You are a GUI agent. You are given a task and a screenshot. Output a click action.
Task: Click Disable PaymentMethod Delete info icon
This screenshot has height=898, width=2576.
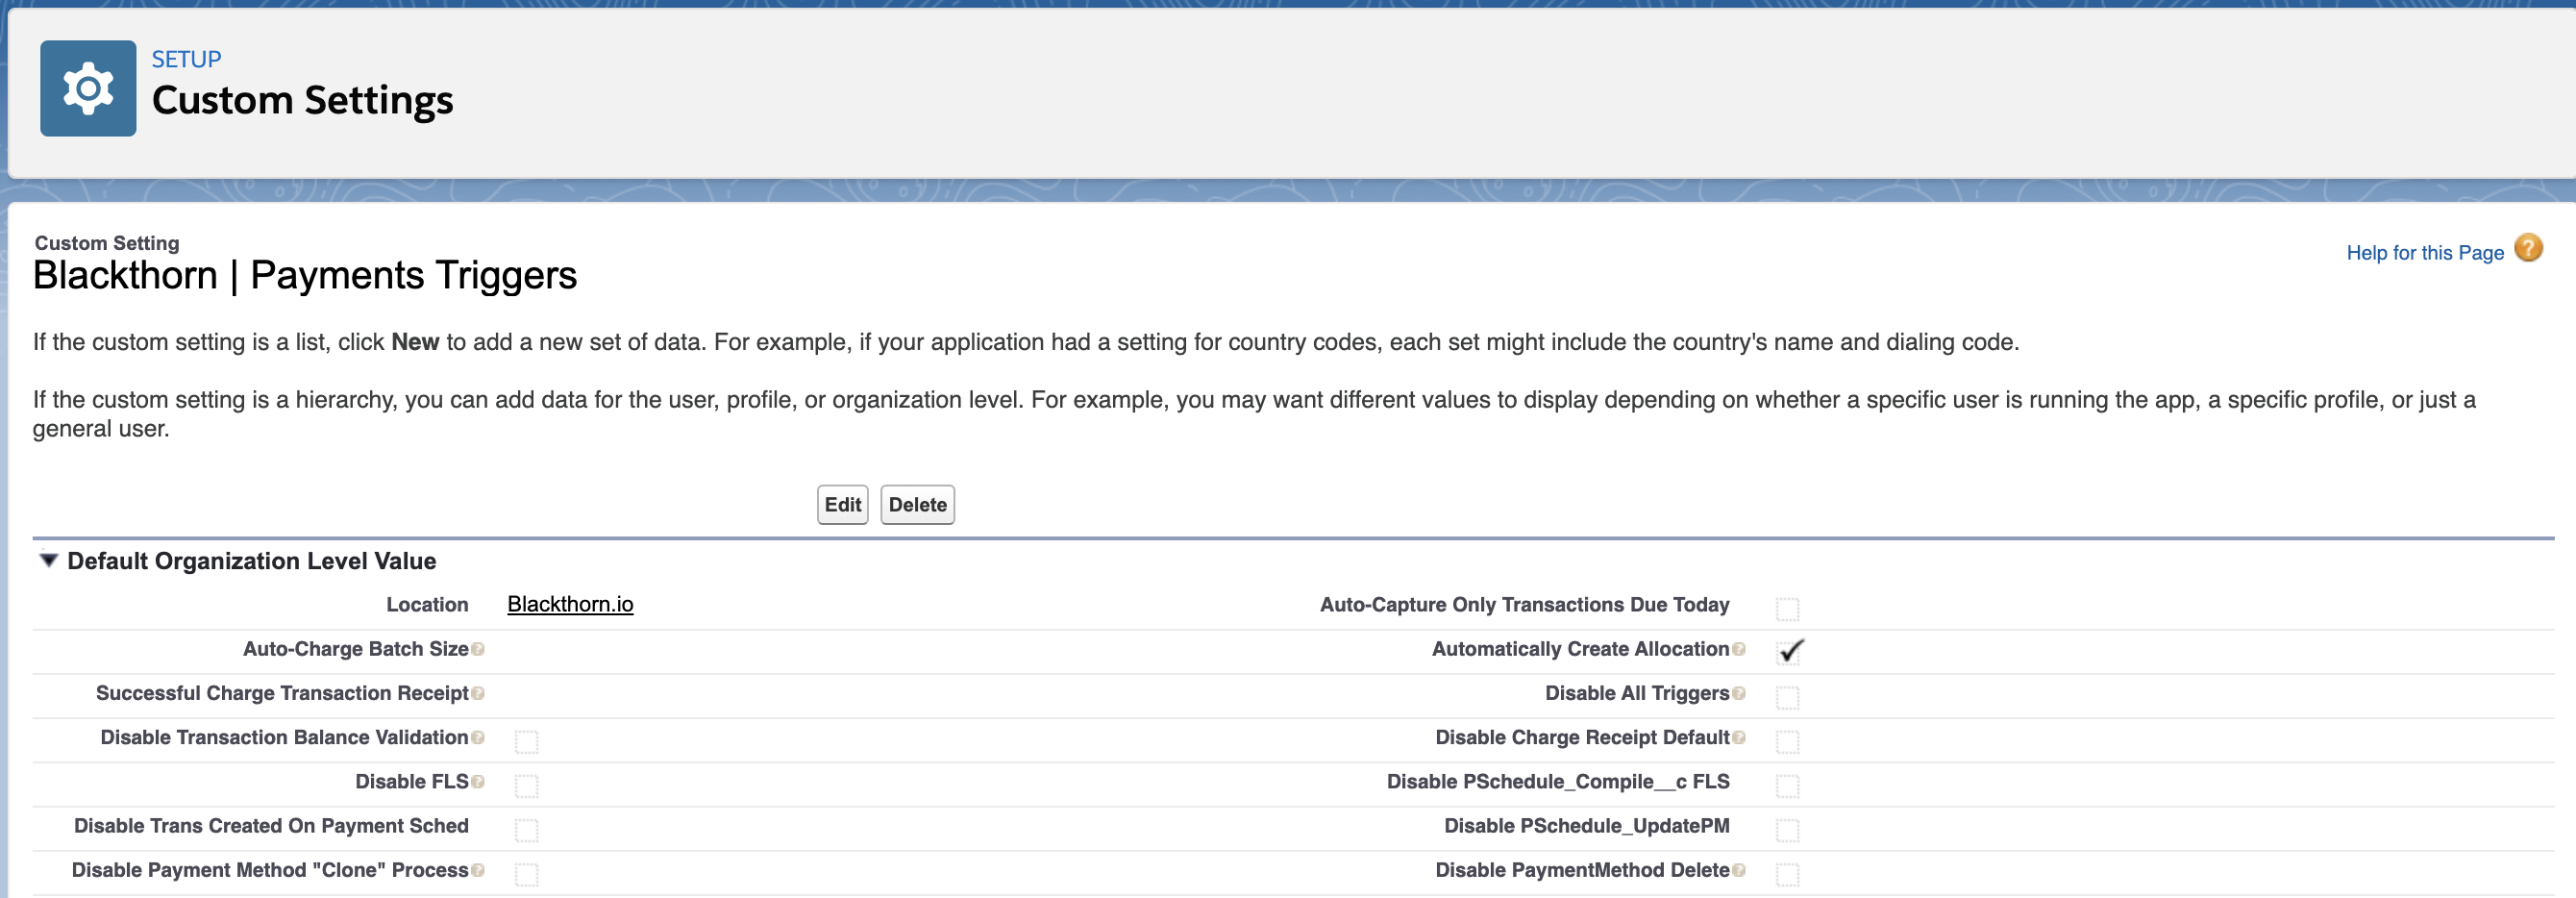tap(1739, 870)
